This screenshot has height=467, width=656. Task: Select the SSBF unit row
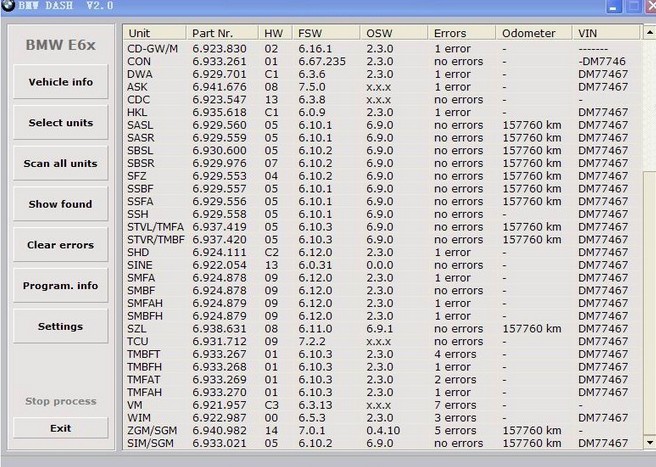click(383, 189)
